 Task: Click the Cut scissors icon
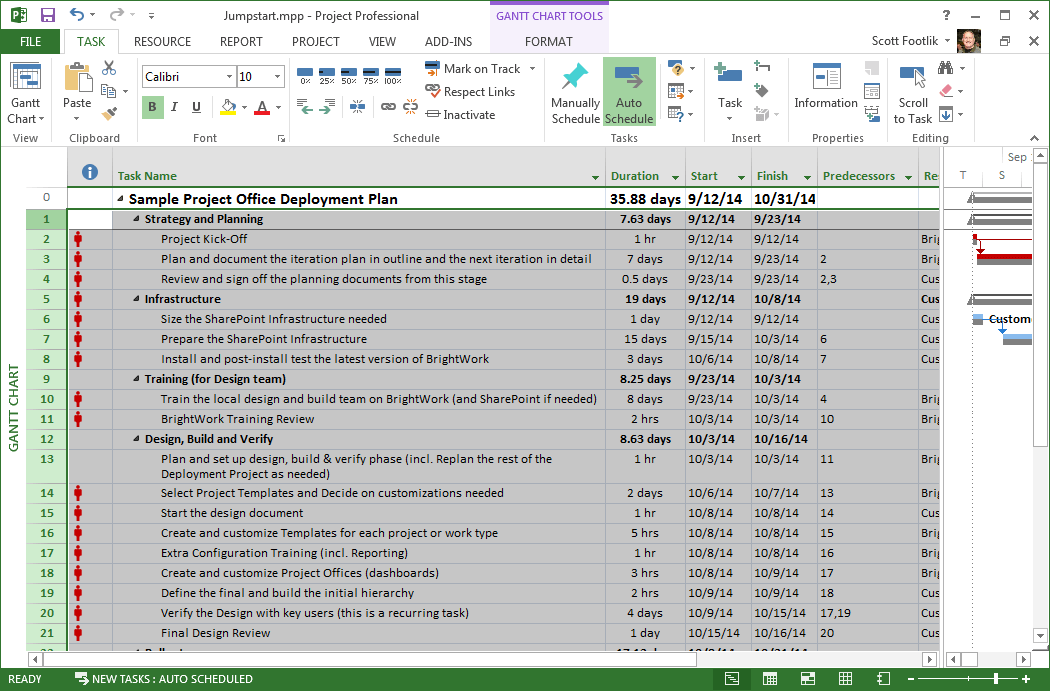coord(109,68)
